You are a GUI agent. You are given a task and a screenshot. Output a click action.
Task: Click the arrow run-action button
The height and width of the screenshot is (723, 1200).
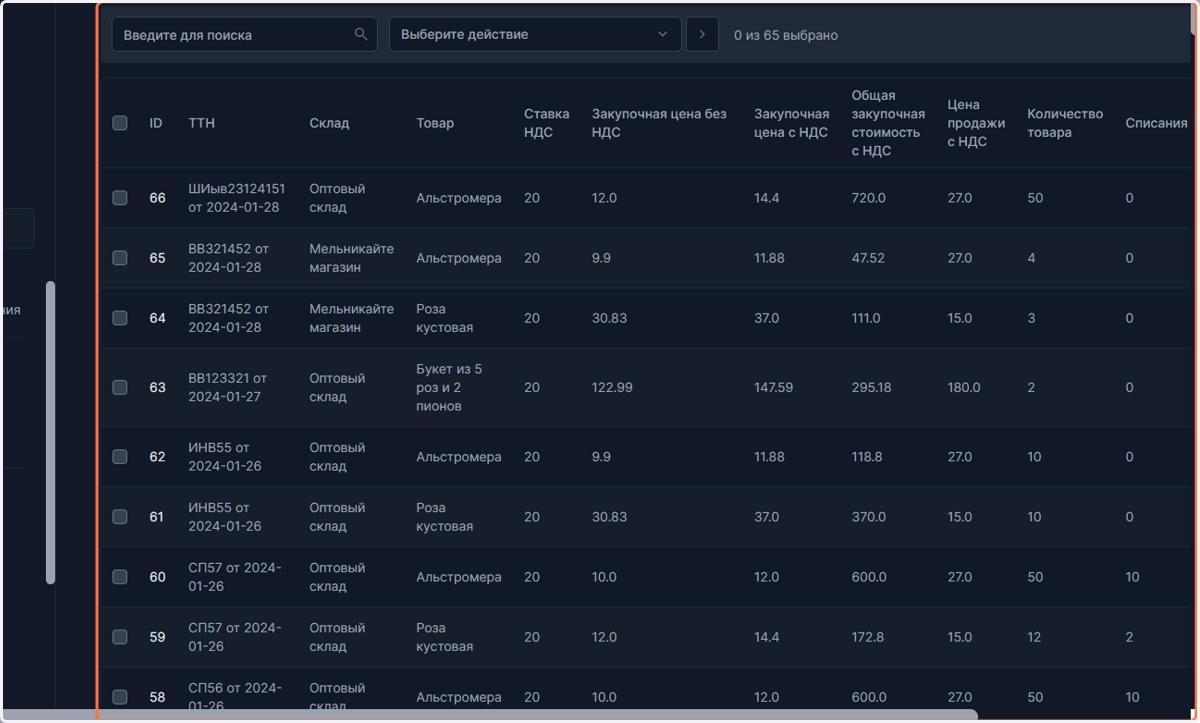click(x=702, y=34)
